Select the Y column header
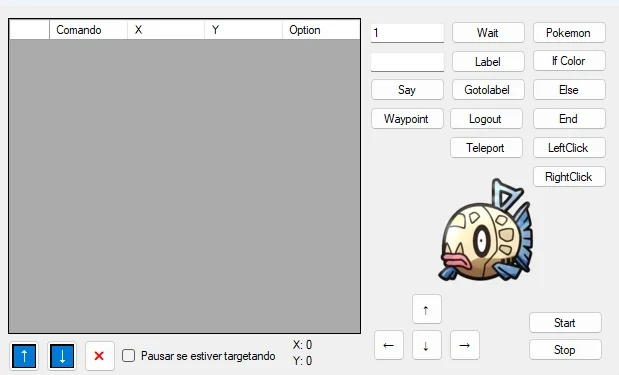The width and height of the screenshot is (619, 375). 243,30
